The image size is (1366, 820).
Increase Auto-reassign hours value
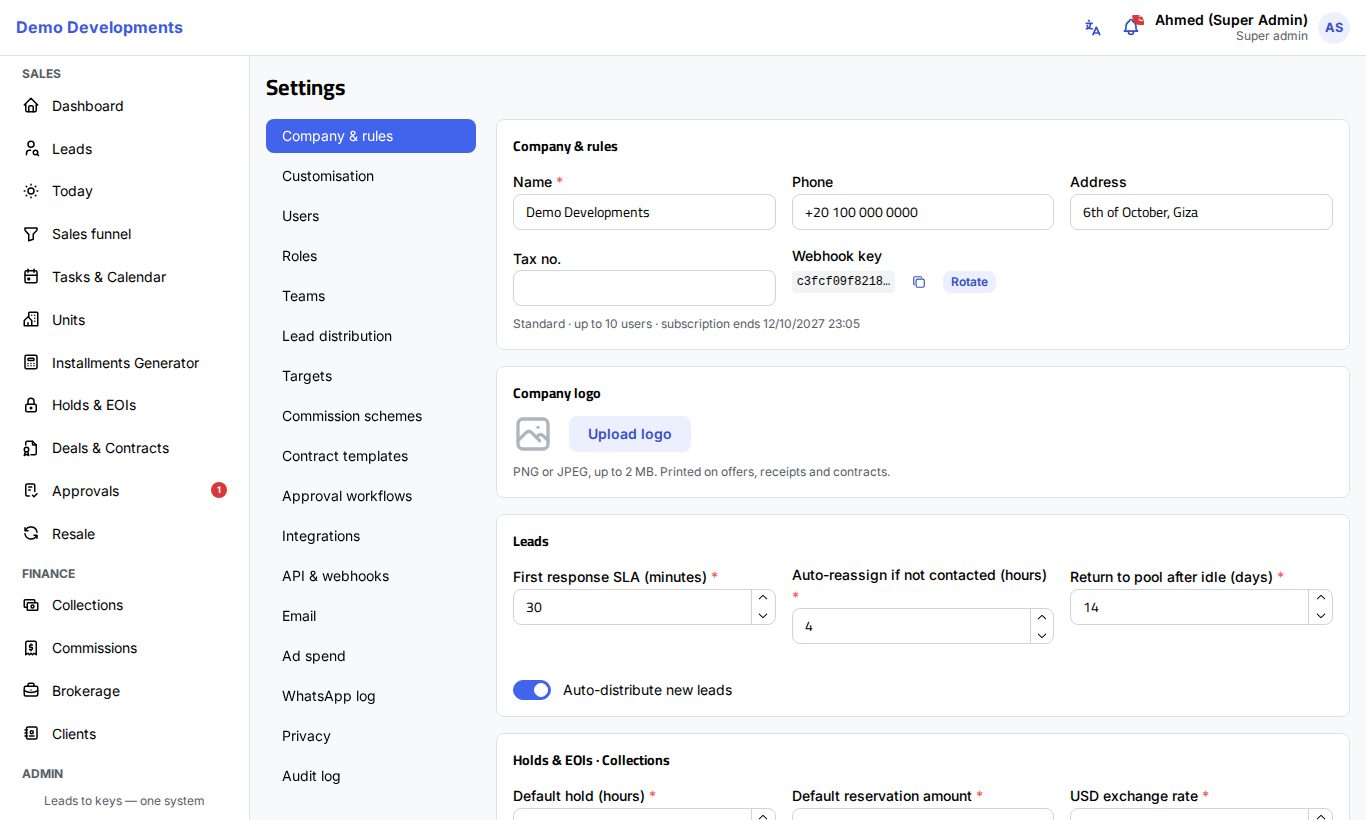click(x=1042, y=617)
